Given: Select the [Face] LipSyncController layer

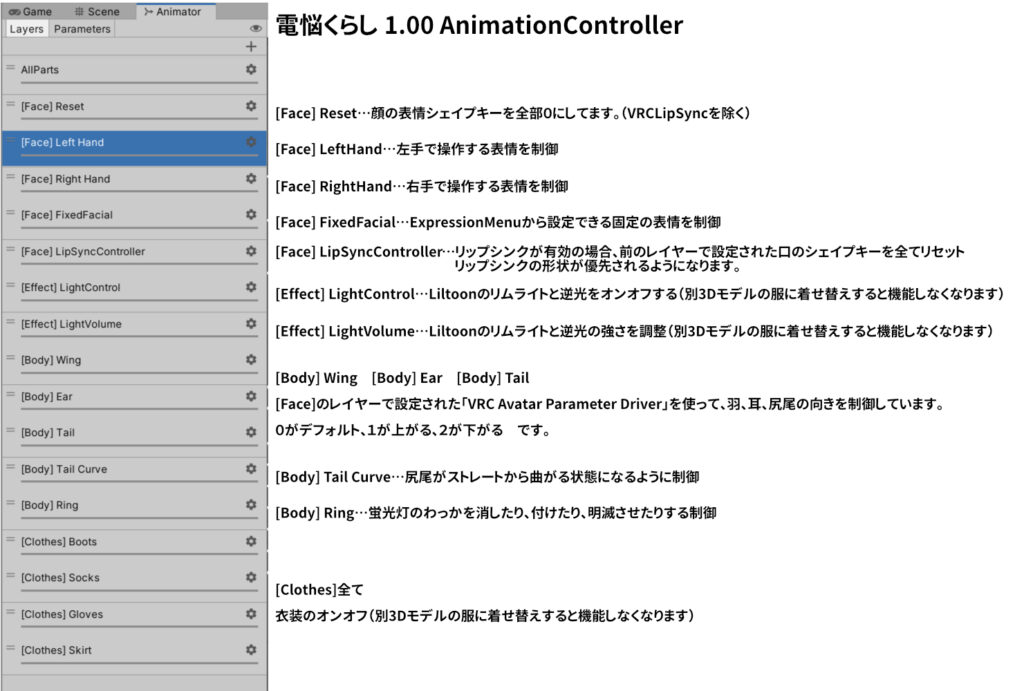Looking at the screenshot, I should 134,255.
